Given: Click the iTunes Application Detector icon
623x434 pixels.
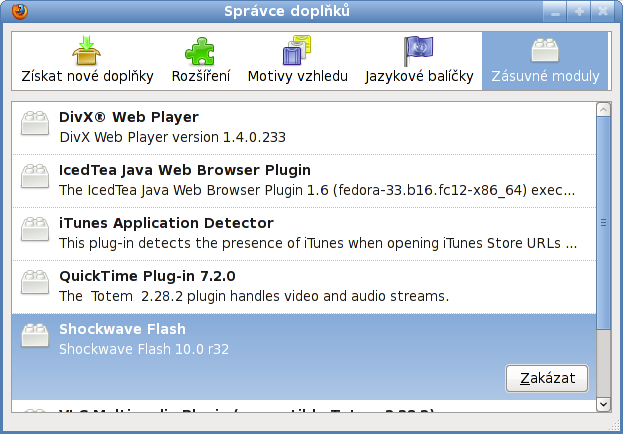Looking at the screenshot, I should click(36, 229).
